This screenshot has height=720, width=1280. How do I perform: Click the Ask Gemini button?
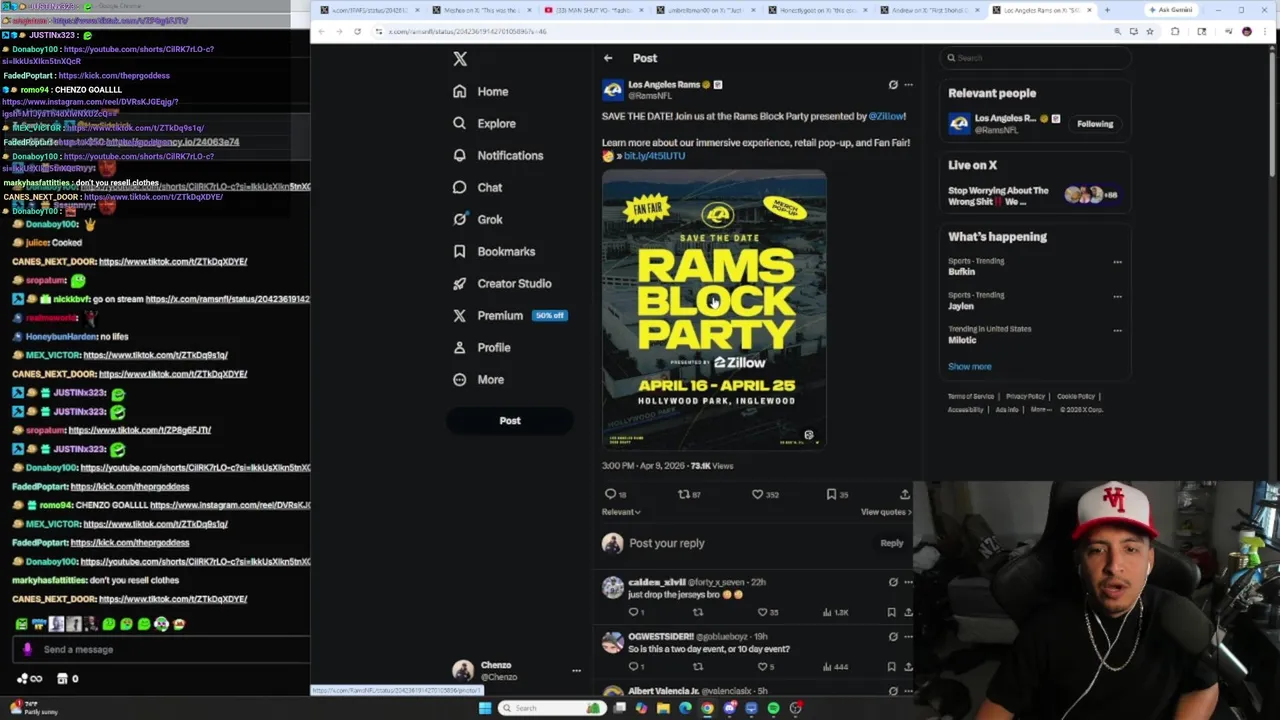pos(1170,10)
